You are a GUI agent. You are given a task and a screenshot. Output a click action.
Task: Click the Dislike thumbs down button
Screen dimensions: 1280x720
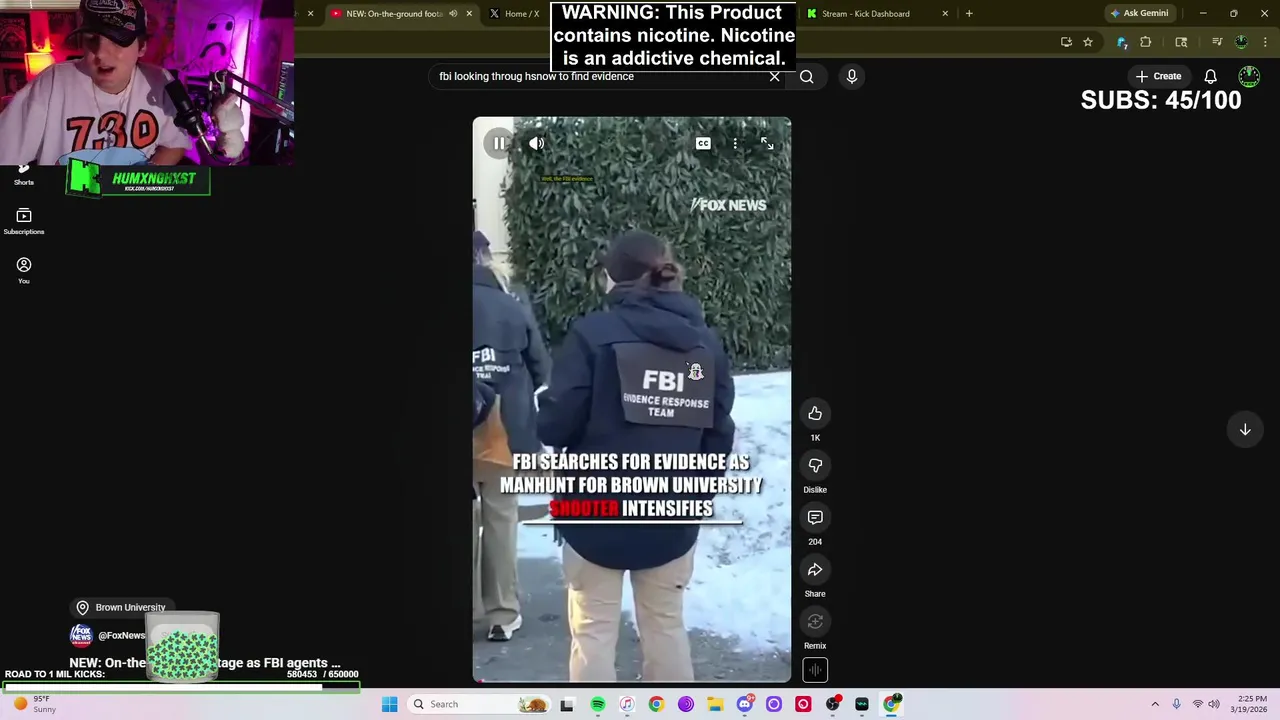tap(815, 465)
